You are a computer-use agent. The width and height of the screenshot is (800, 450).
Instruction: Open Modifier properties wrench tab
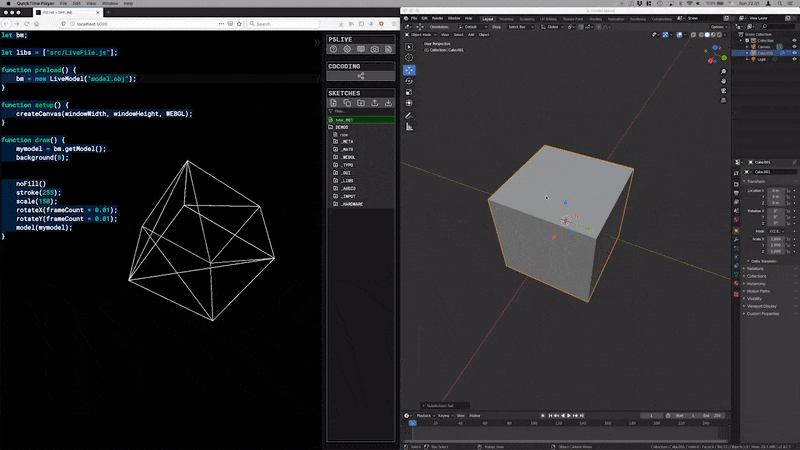pos(736,239)
